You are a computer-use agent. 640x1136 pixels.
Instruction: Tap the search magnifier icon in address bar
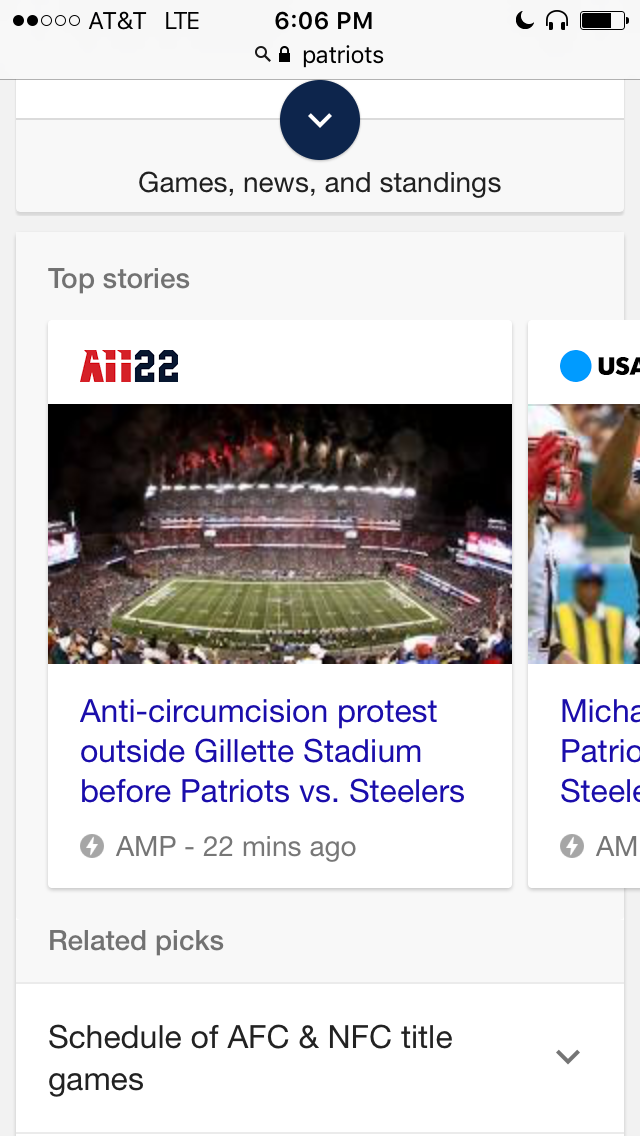263,54
